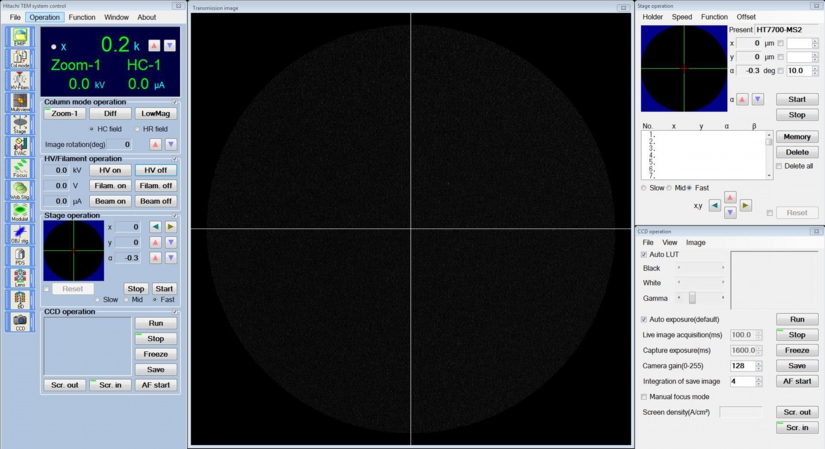Click the Multi-view icon in sidebar

pos(19,102)
